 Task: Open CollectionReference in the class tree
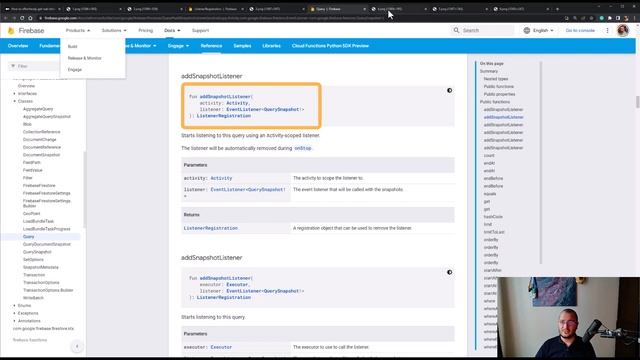click(x=42, y=132)
